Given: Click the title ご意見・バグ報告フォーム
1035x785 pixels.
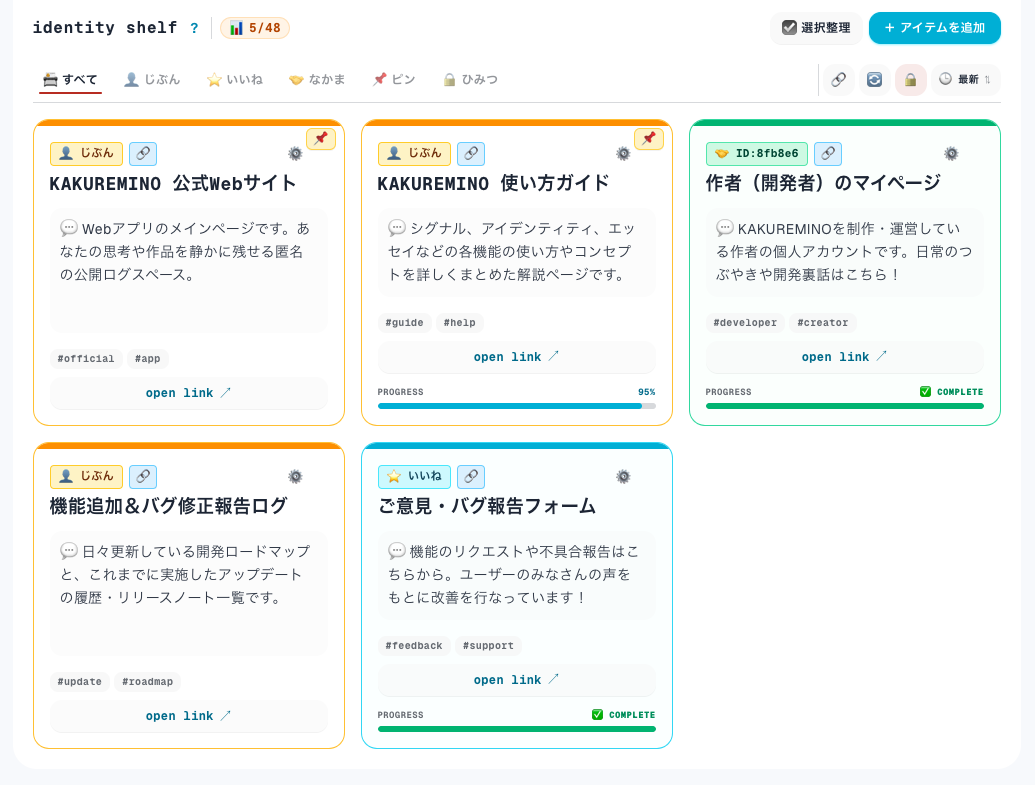Looking at the screenshot, I should [487, 506].
